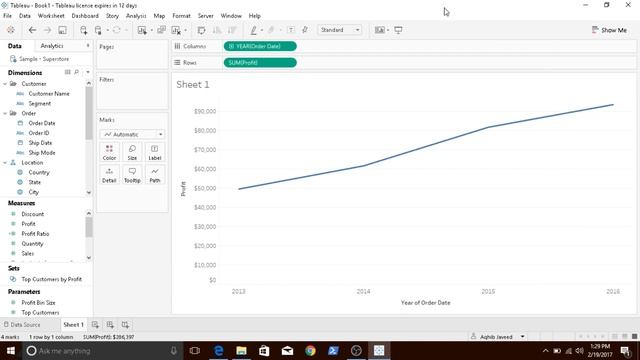This screenshot has height=360, width=640.
Task: Switch to the Analytics tab
Action: tap(52, 46)
